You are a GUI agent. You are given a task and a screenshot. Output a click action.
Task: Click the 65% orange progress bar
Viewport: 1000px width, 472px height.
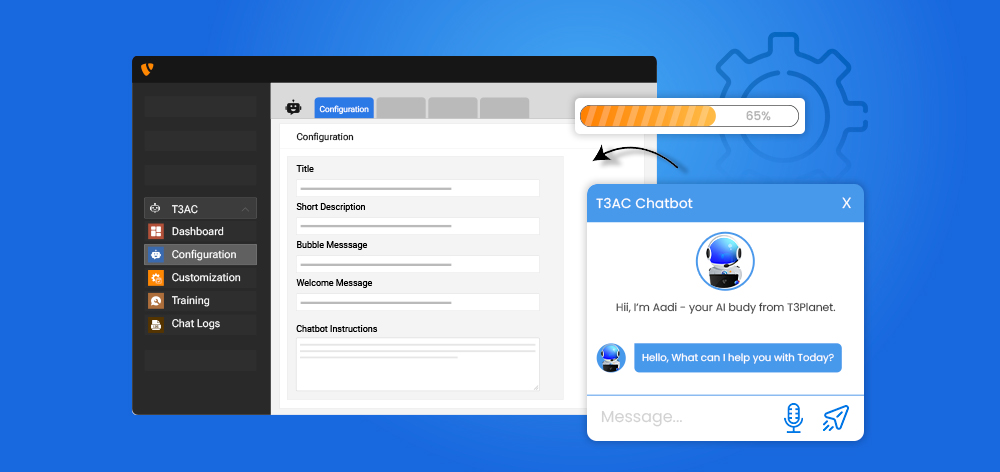coord(689,116)
